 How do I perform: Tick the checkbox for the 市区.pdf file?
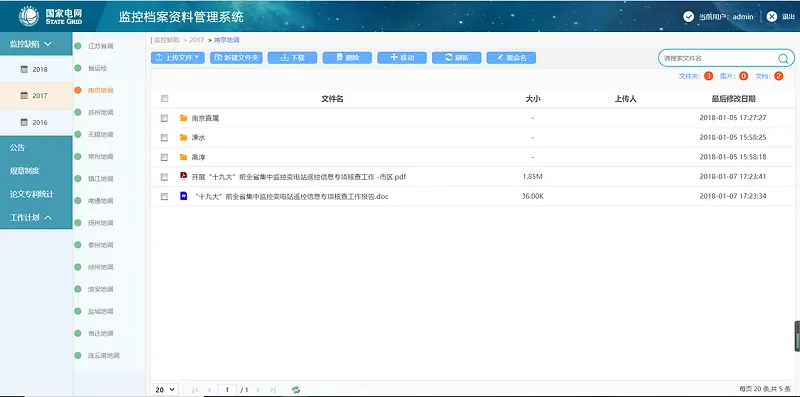point(164,177)
